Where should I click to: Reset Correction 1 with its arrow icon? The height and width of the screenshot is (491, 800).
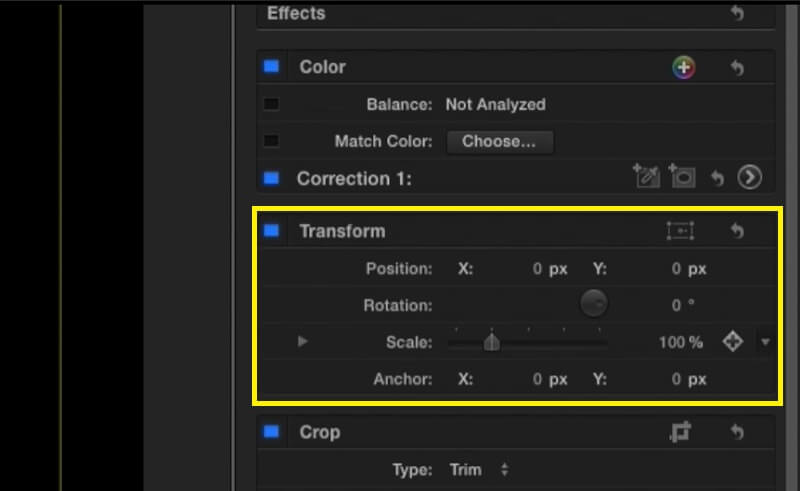click(x=717, y=178)
